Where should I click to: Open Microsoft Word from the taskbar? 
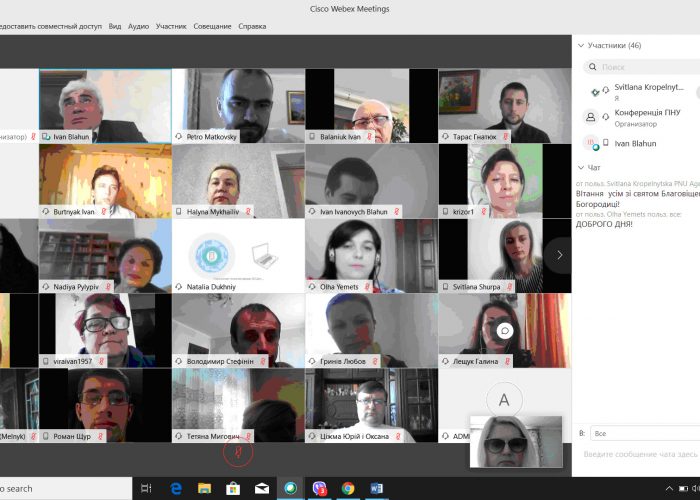click(x=377, y=488)
